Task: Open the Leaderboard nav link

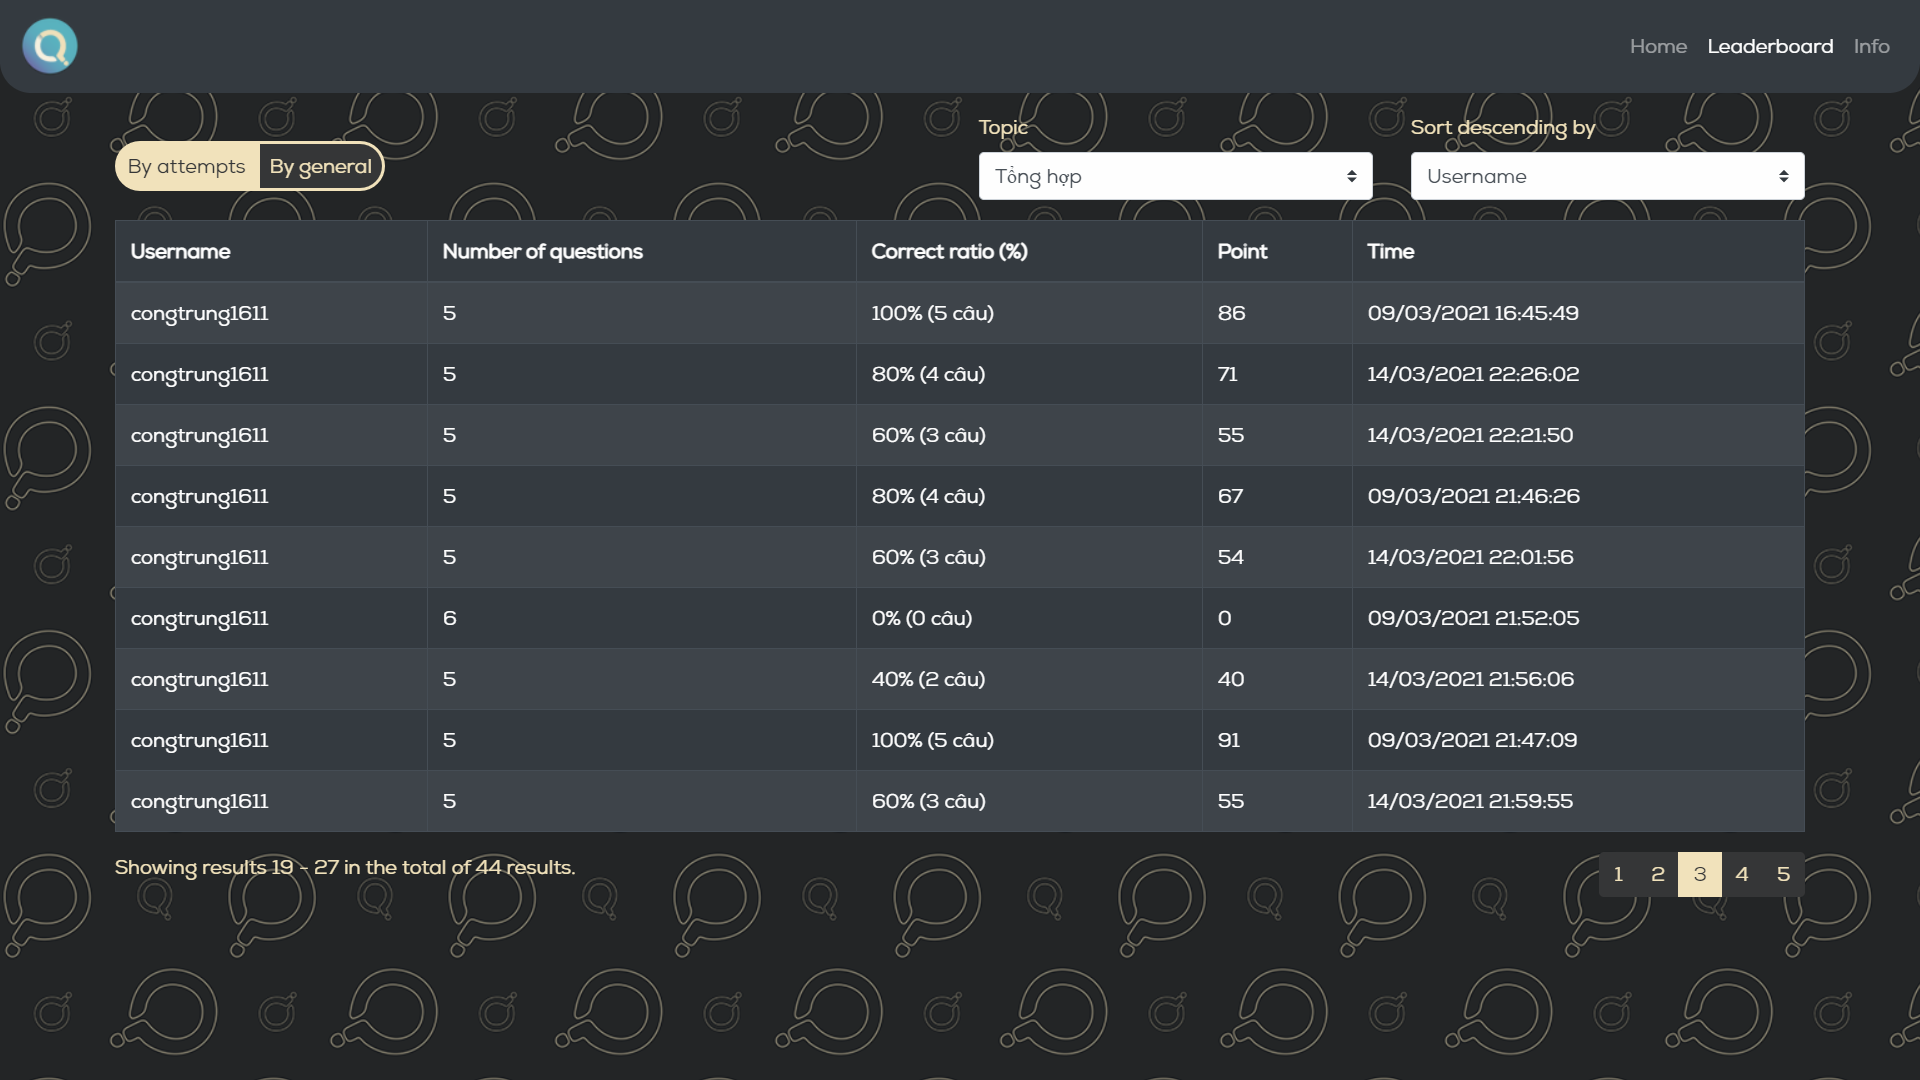Action: (x=1770, y=47)
